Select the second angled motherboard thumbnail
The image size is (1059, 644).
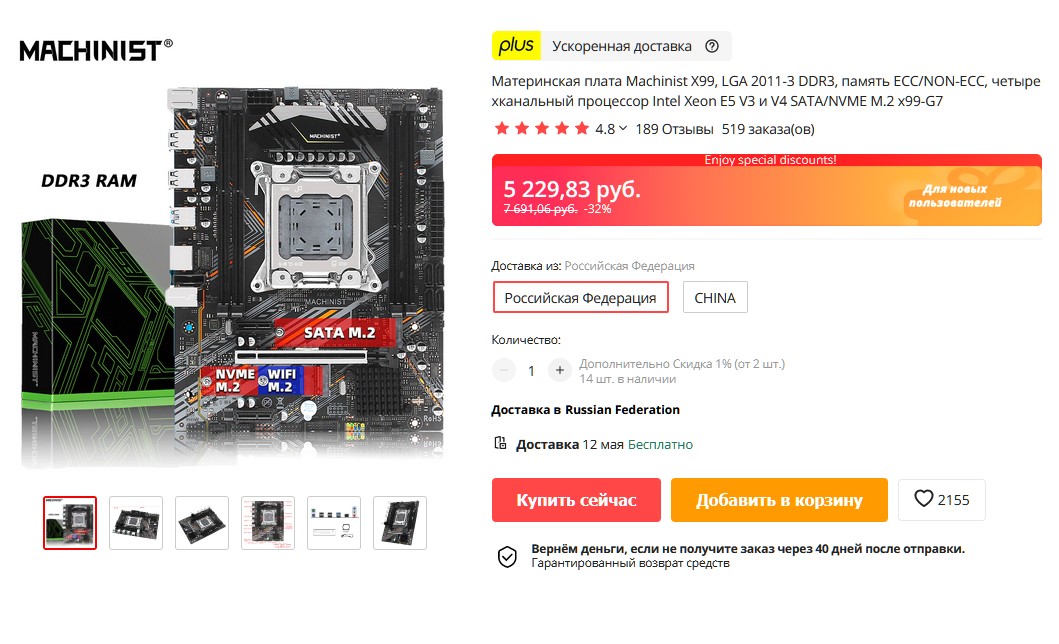point(202,522)
